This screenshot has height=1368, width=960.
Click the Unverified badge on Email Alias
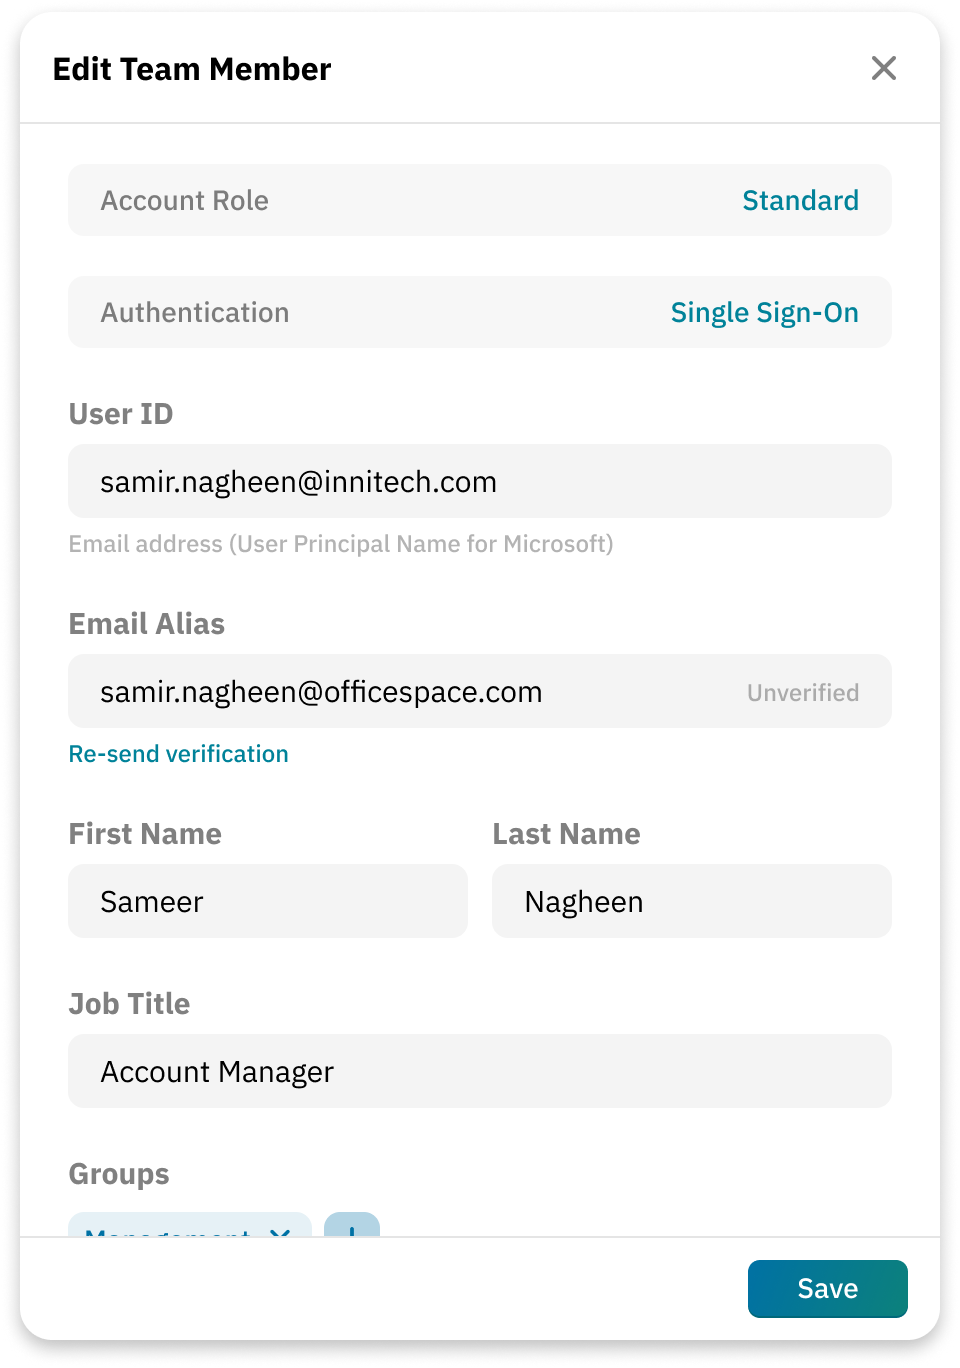tap(802, 691)
